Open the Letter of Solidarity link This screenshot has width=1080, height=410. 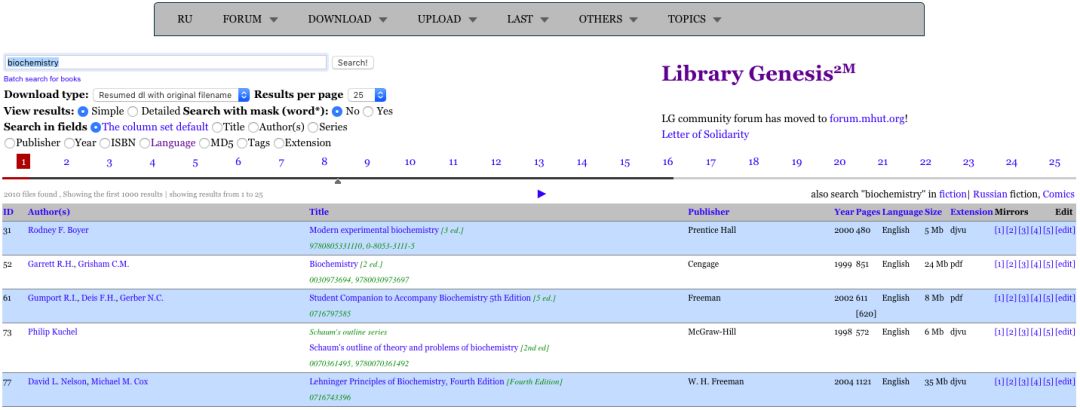point(705,134)
